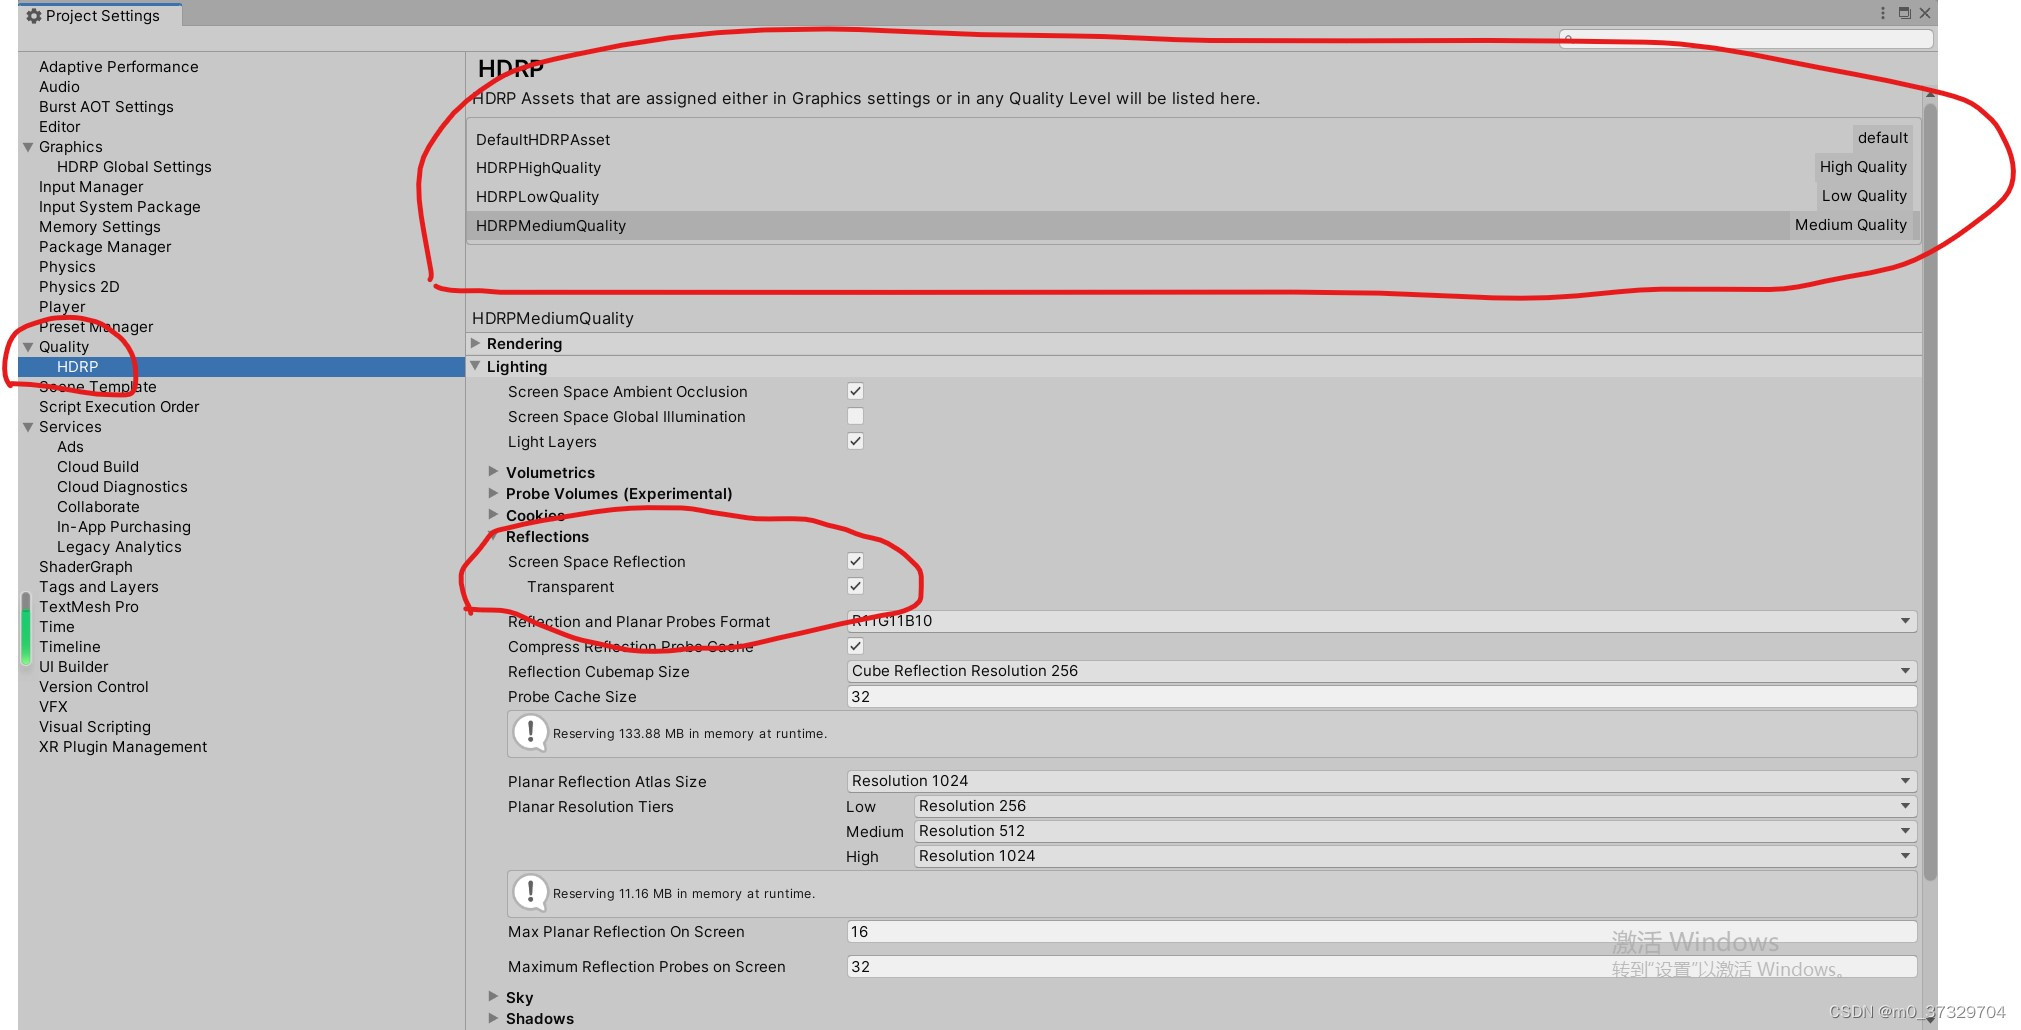The height and width of the screenshot is (1030, 2021).
Task: Toggle the Transparent reflection checkbox
Action: point(855,586)
